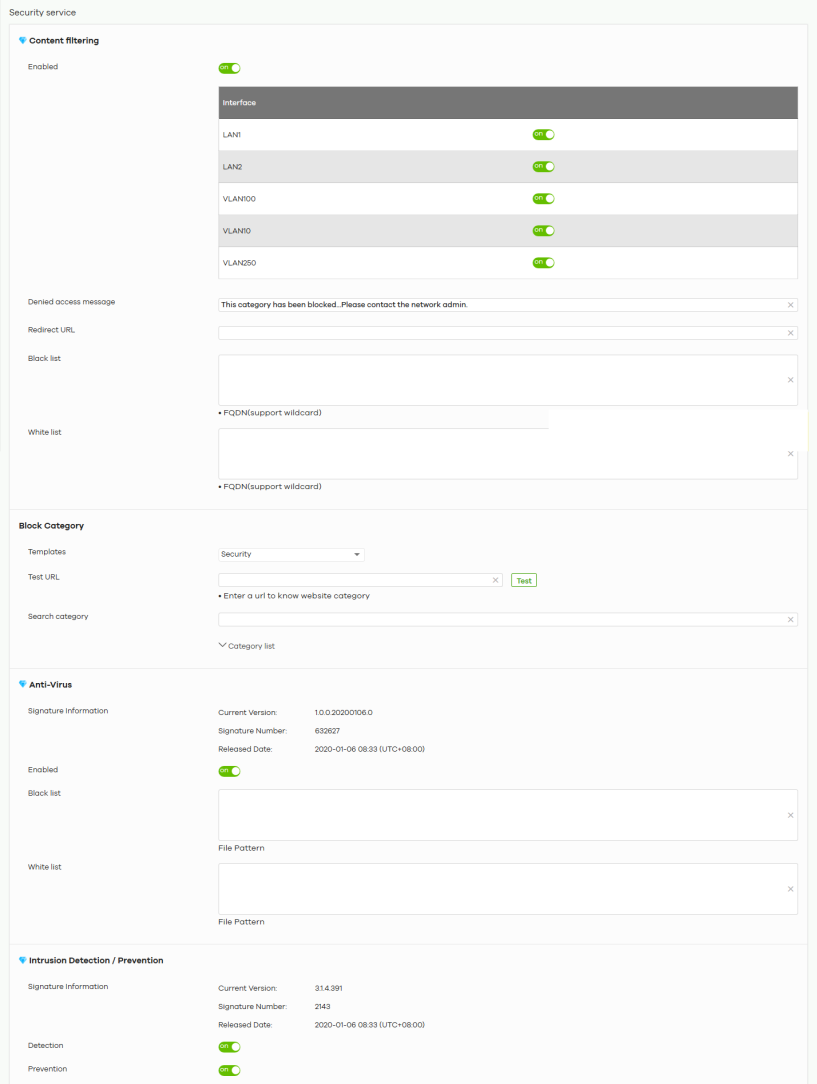817x1084 pixels.
Task: Turn off Intrusion Detection toggle
Action: point(230,1047)
